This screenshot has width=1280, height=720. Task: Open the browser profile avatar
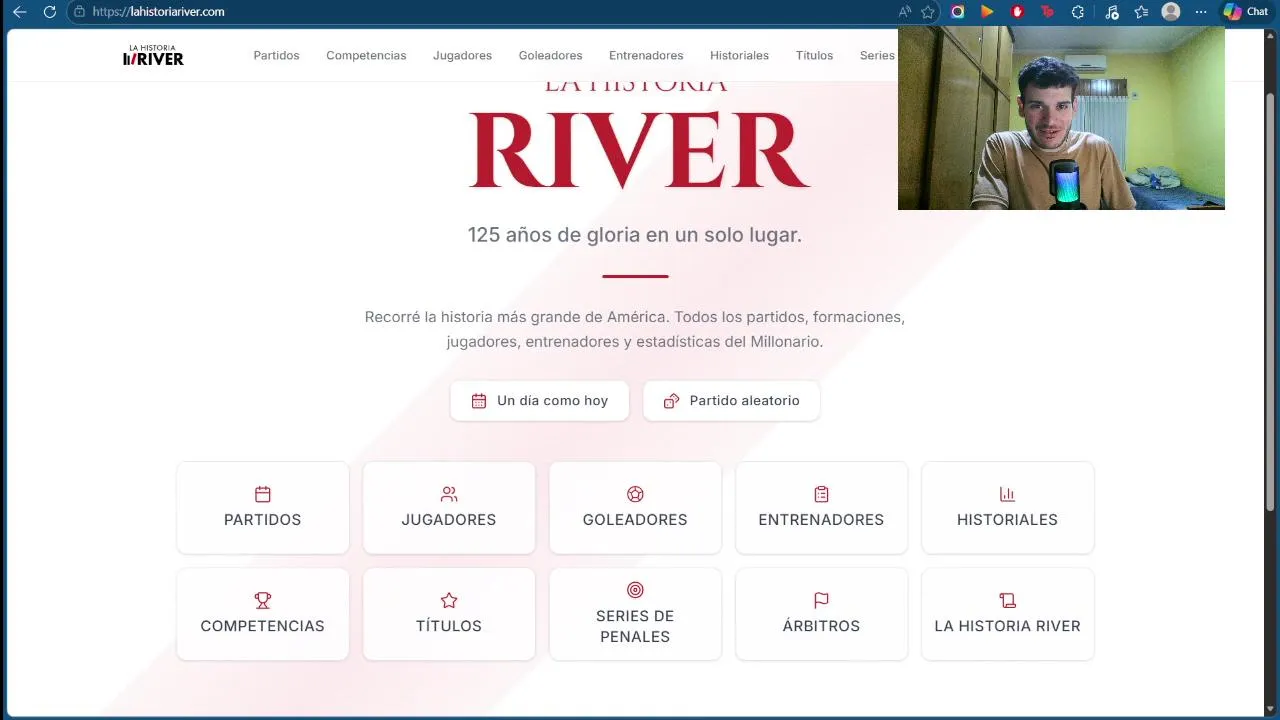click(x=1171, y=12)
